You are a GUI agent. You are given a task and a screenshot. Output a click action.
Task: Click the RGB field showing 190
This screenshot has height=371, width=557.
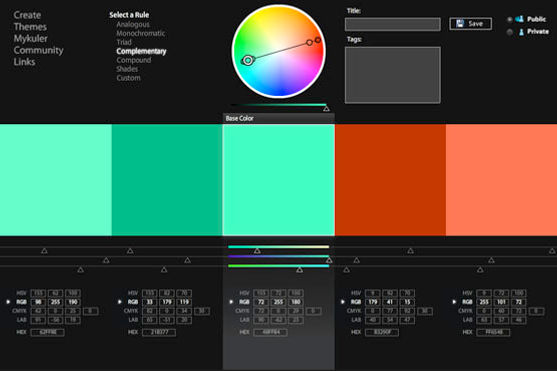[73, 302]
